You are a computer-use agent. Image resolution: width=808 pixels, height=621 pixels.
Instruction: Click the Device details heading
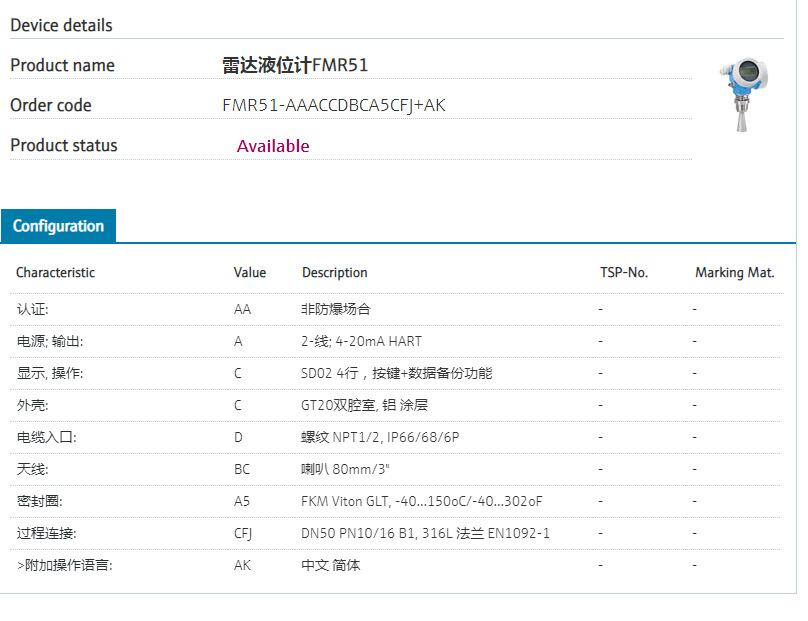[x=60, y=25]
